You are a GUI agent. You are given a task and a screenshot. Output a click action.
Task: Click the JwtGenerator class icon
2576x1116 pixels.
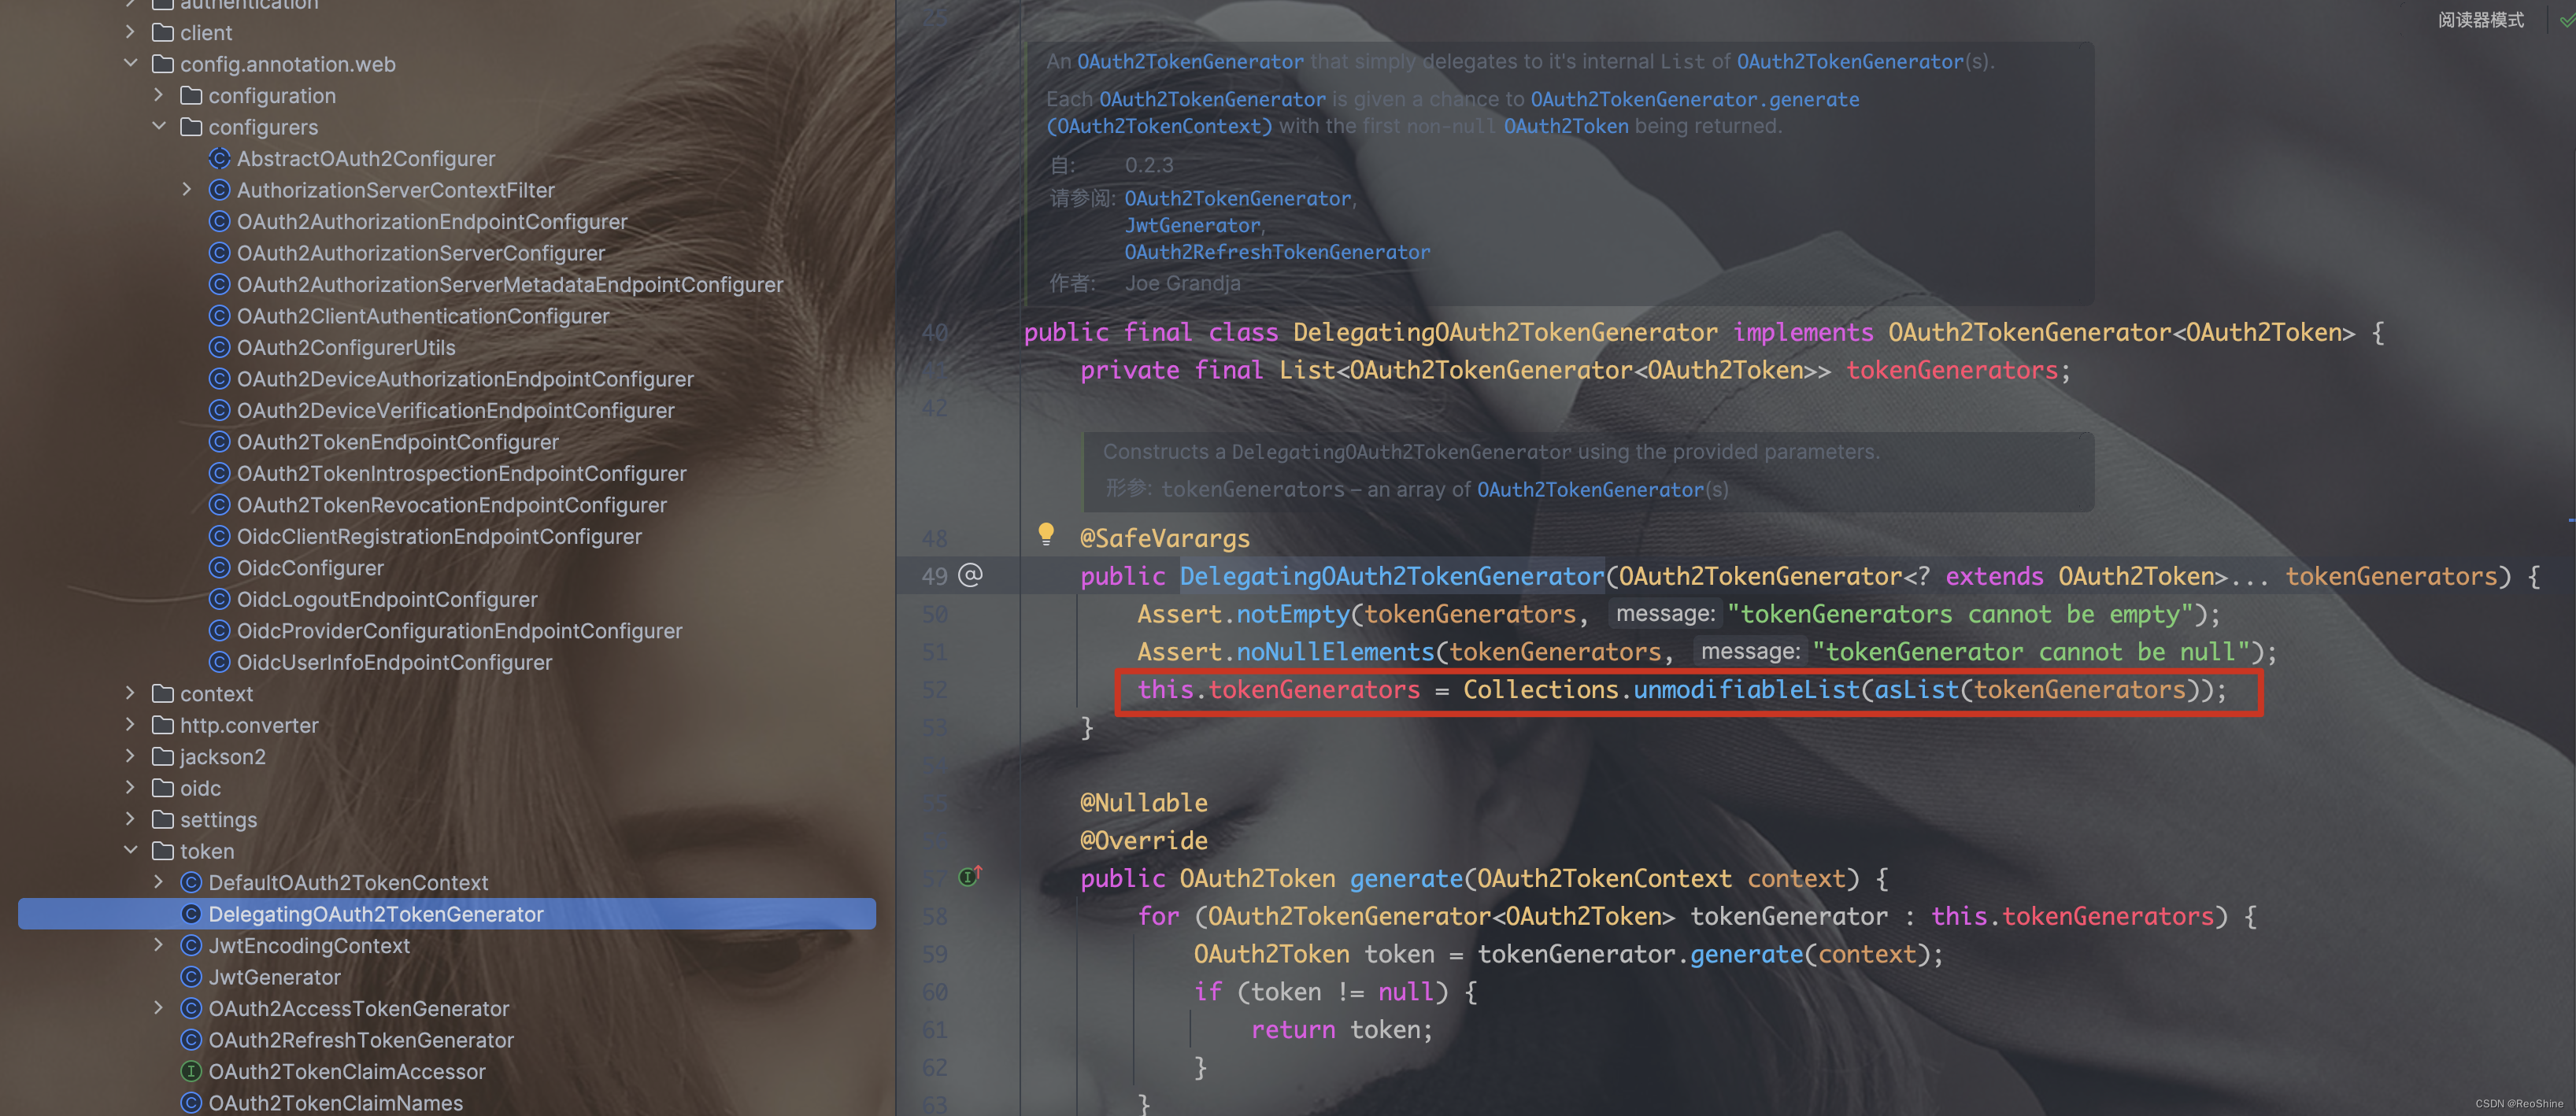pos(191,977)
